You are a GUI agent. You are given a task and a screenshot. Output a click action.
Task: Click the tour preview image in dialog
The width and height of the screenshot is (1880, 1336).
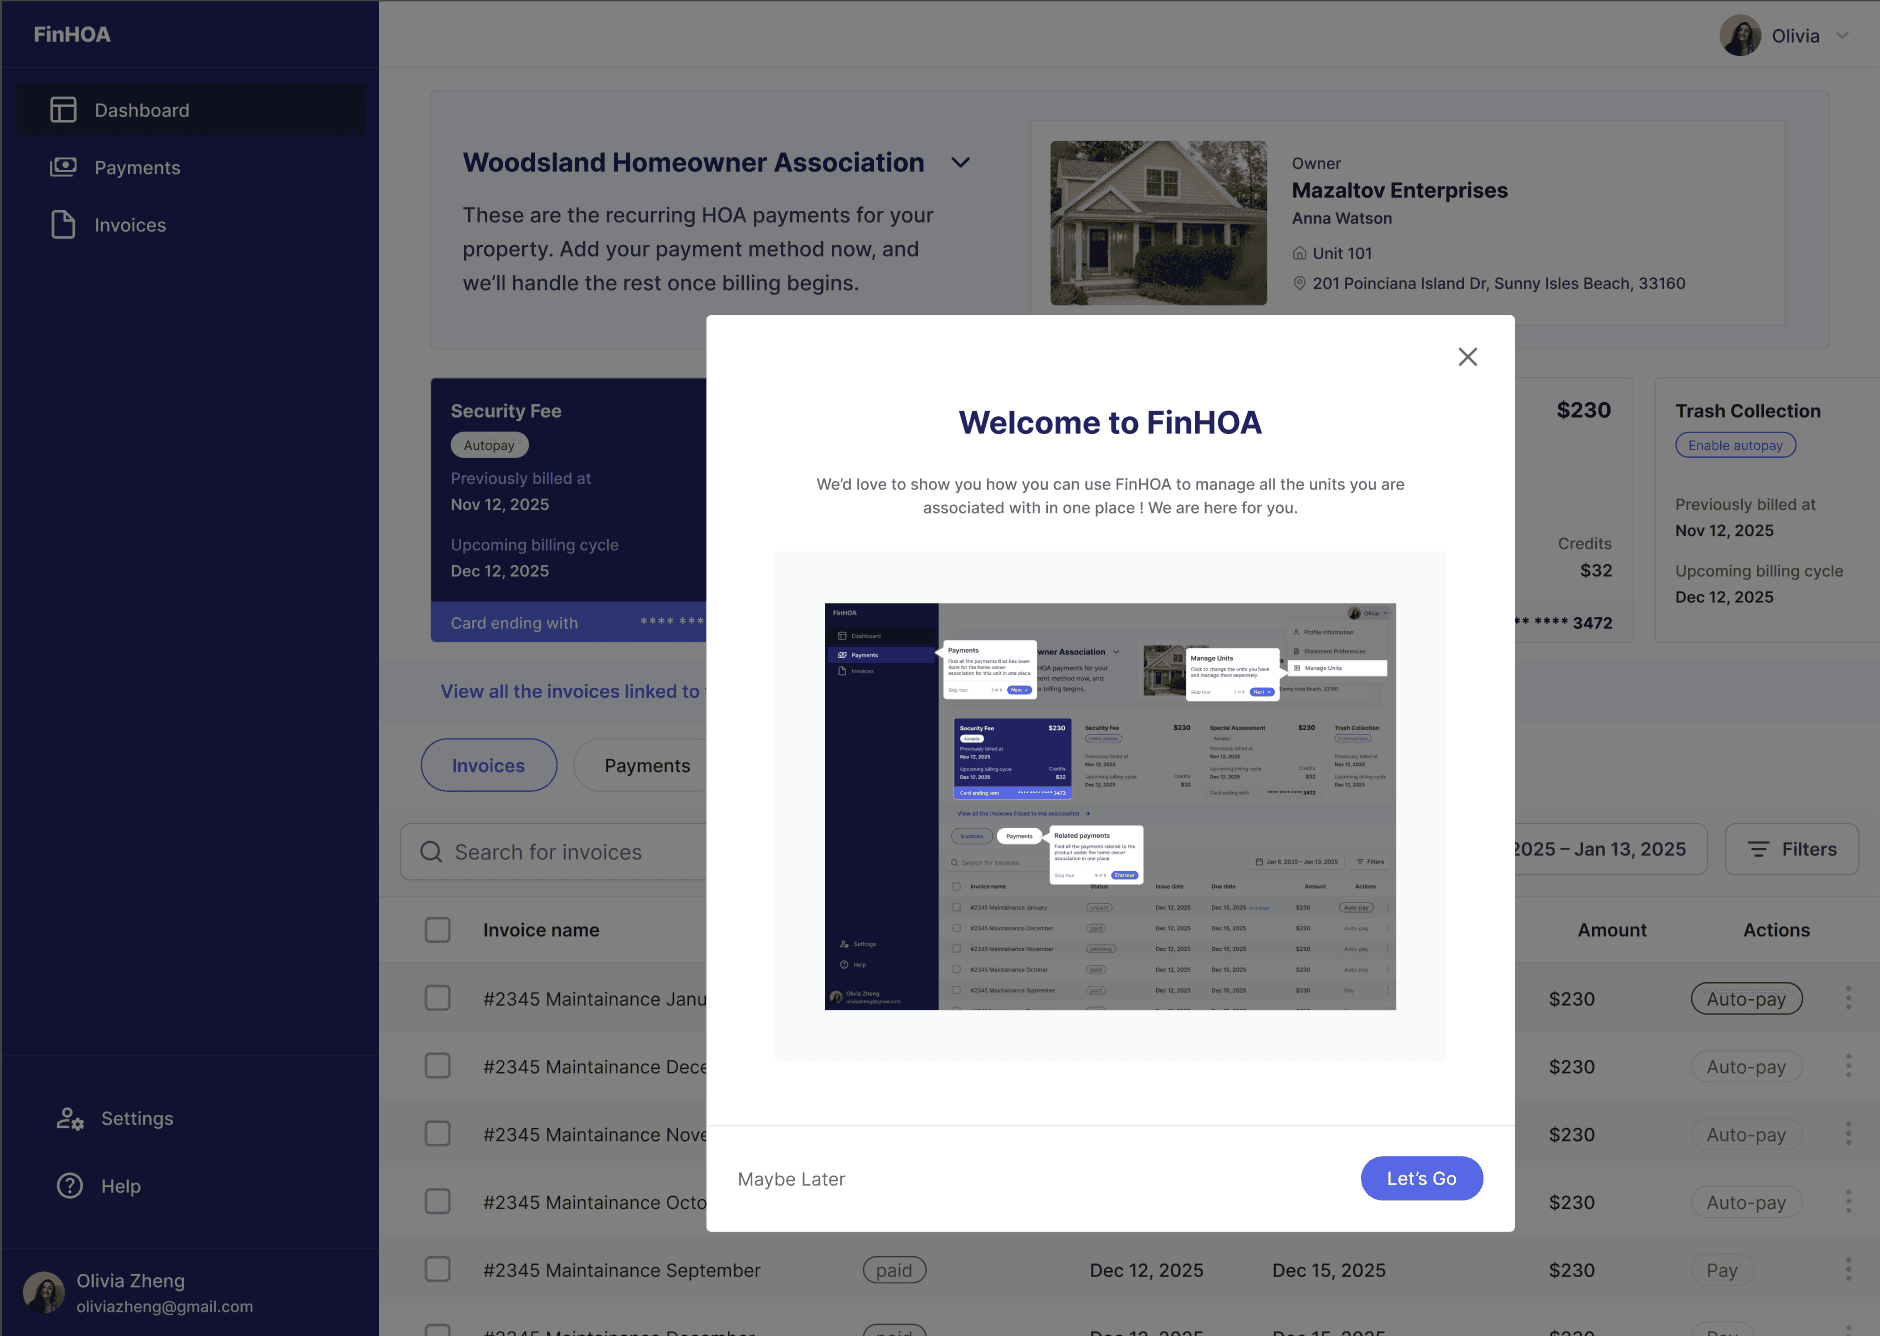click(x=1110, y=806)
